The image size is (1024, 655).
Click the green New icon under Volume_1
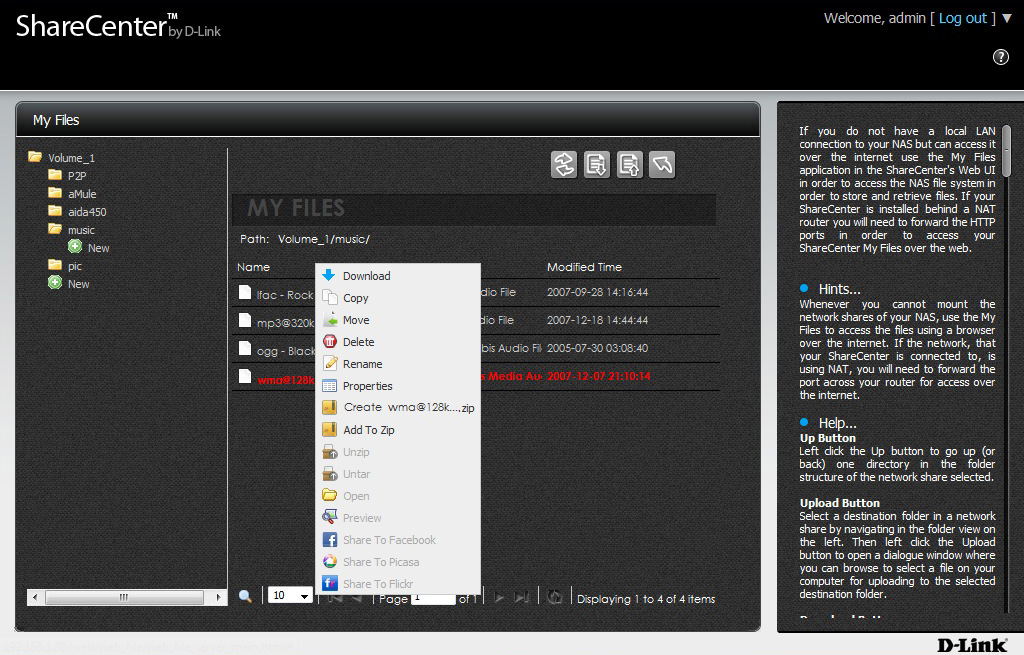[55, 283]
